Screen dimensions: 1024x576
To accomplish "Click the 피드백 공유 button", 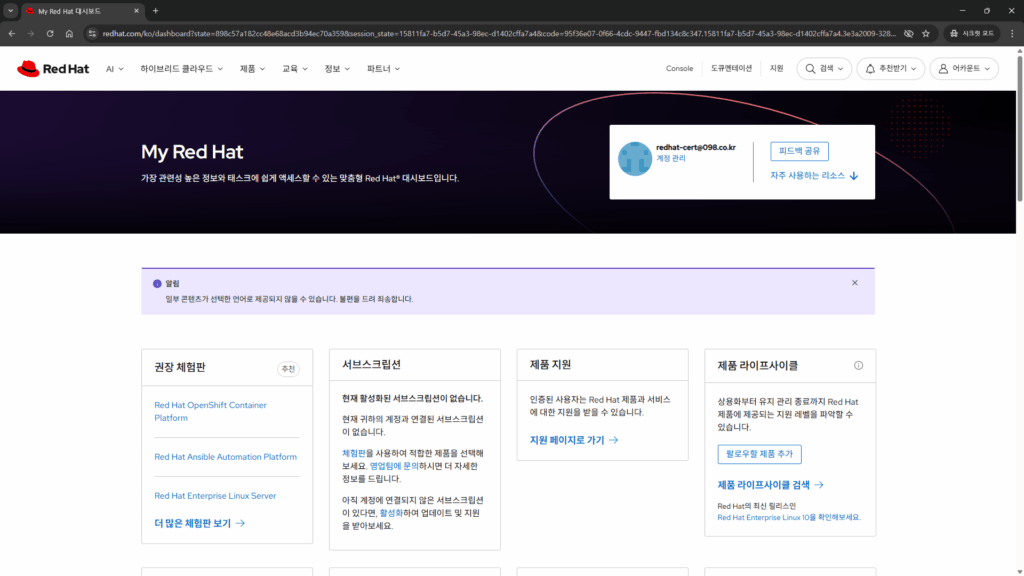I will pos(799,151).
